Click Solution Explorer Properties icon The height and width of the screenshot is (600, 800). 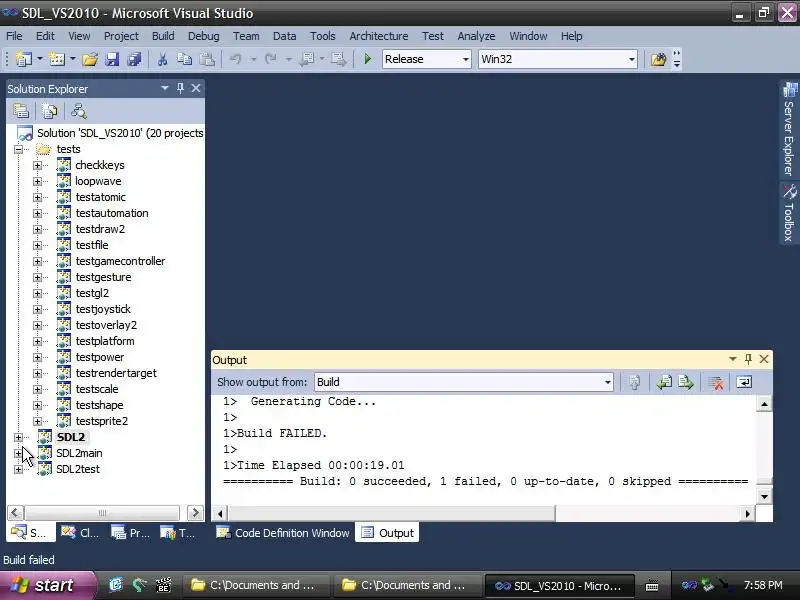point(21,111)
